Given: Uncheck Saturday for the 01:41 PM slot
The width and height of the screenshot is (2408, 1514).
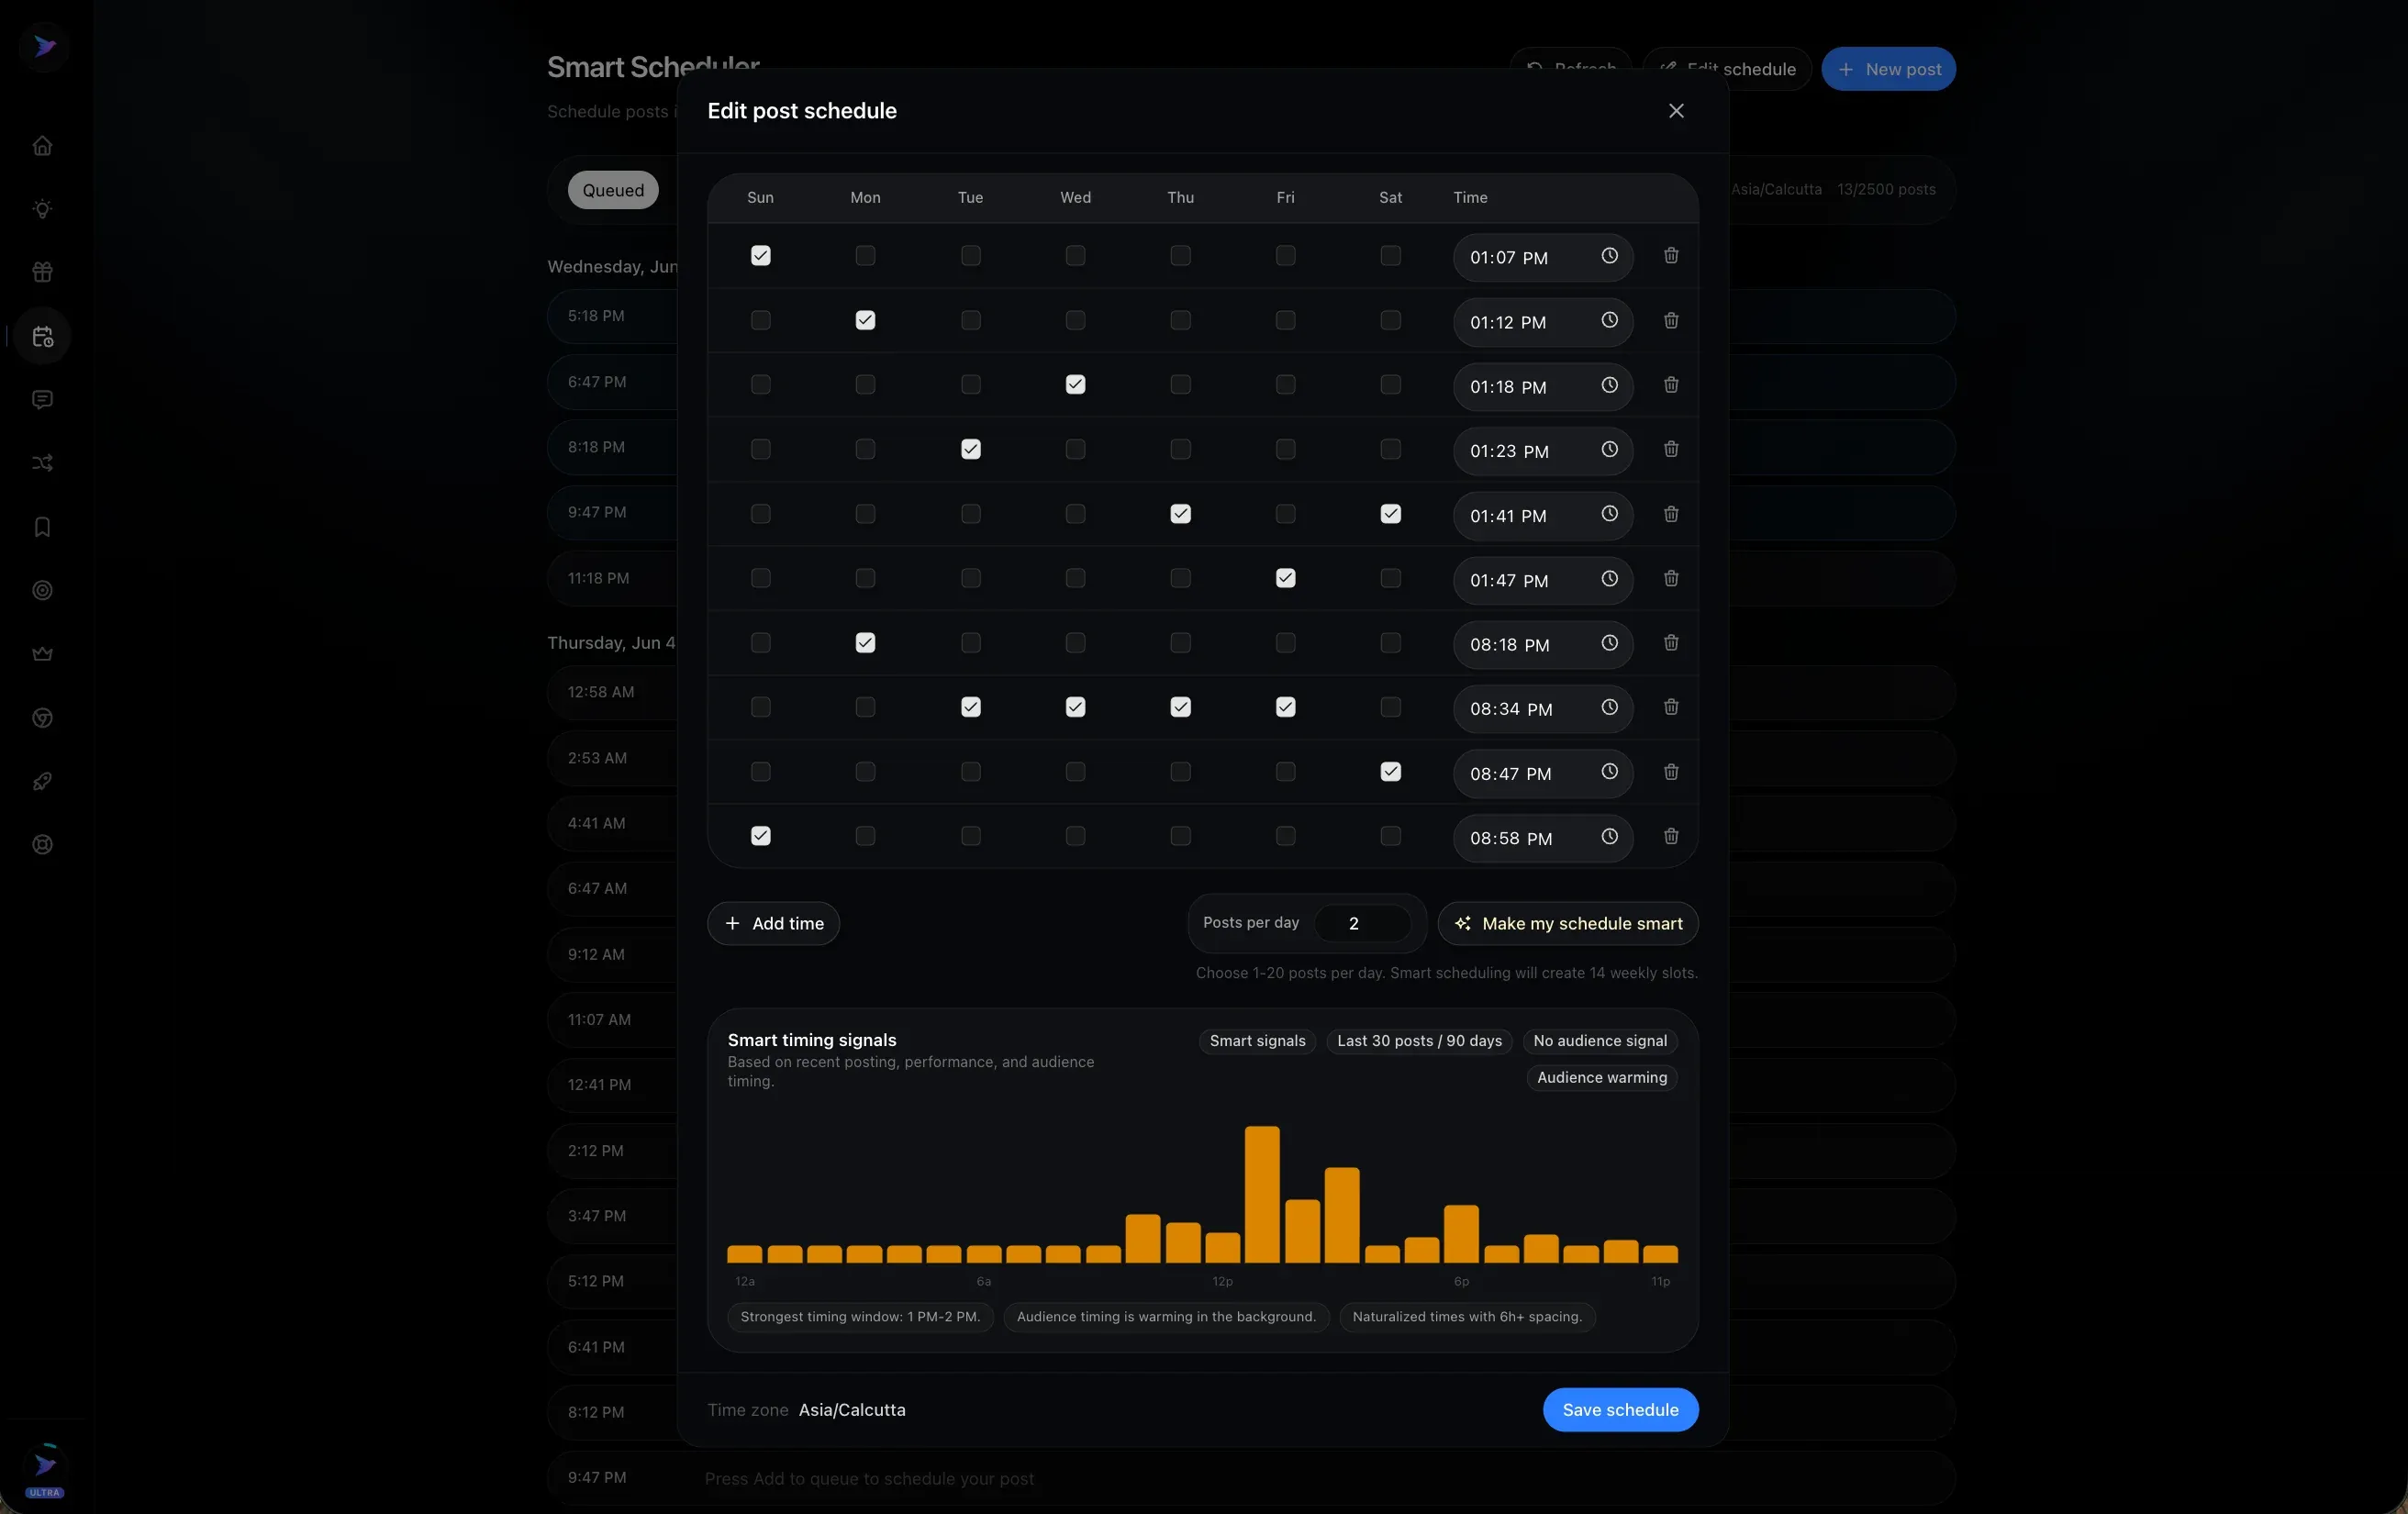Looking at the screenshot, I should point(1390,514).
